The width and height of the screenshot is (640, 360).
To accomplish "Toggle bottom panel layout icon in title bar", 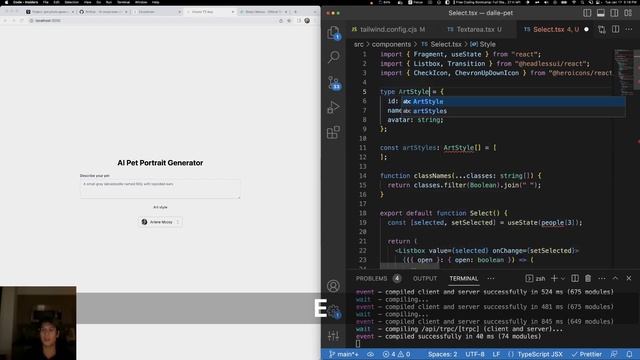I will pyautogui.click(x=601, y=13).
